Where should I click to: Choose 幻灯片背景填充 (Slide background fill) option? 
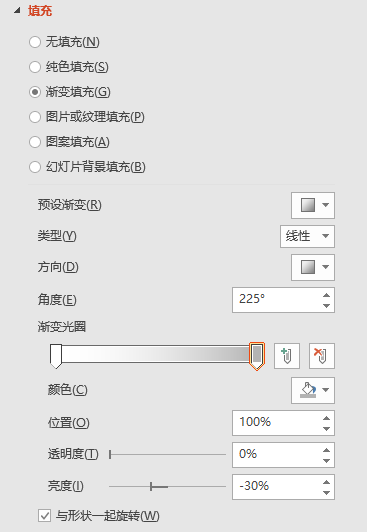point(87,167)
